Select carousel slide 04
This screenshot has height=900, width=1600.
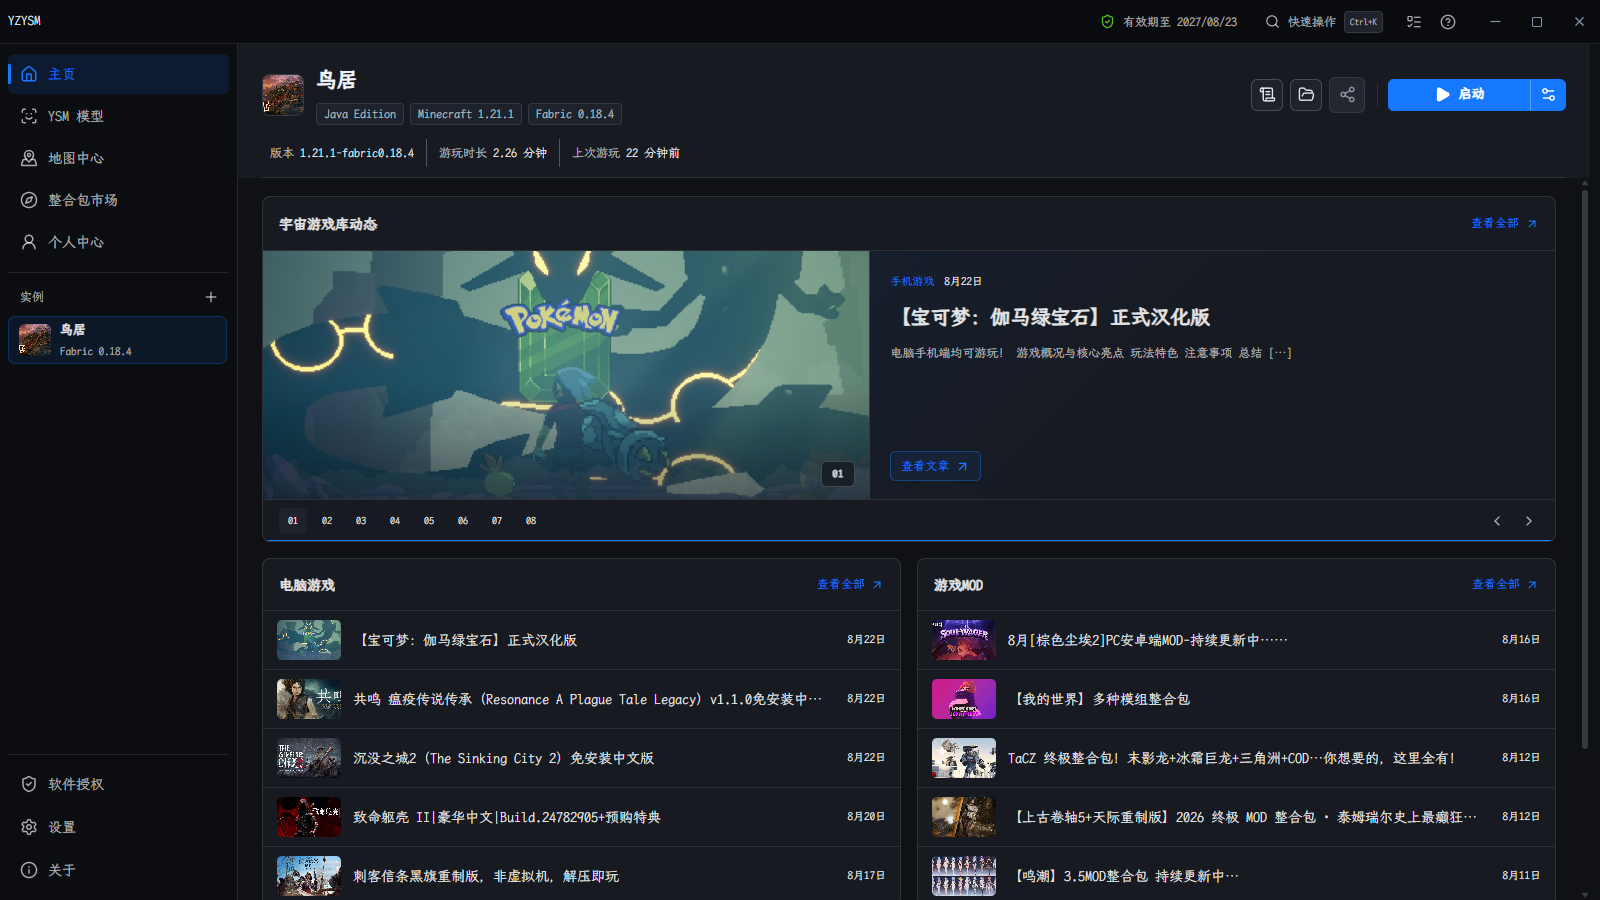coord(395,521)
